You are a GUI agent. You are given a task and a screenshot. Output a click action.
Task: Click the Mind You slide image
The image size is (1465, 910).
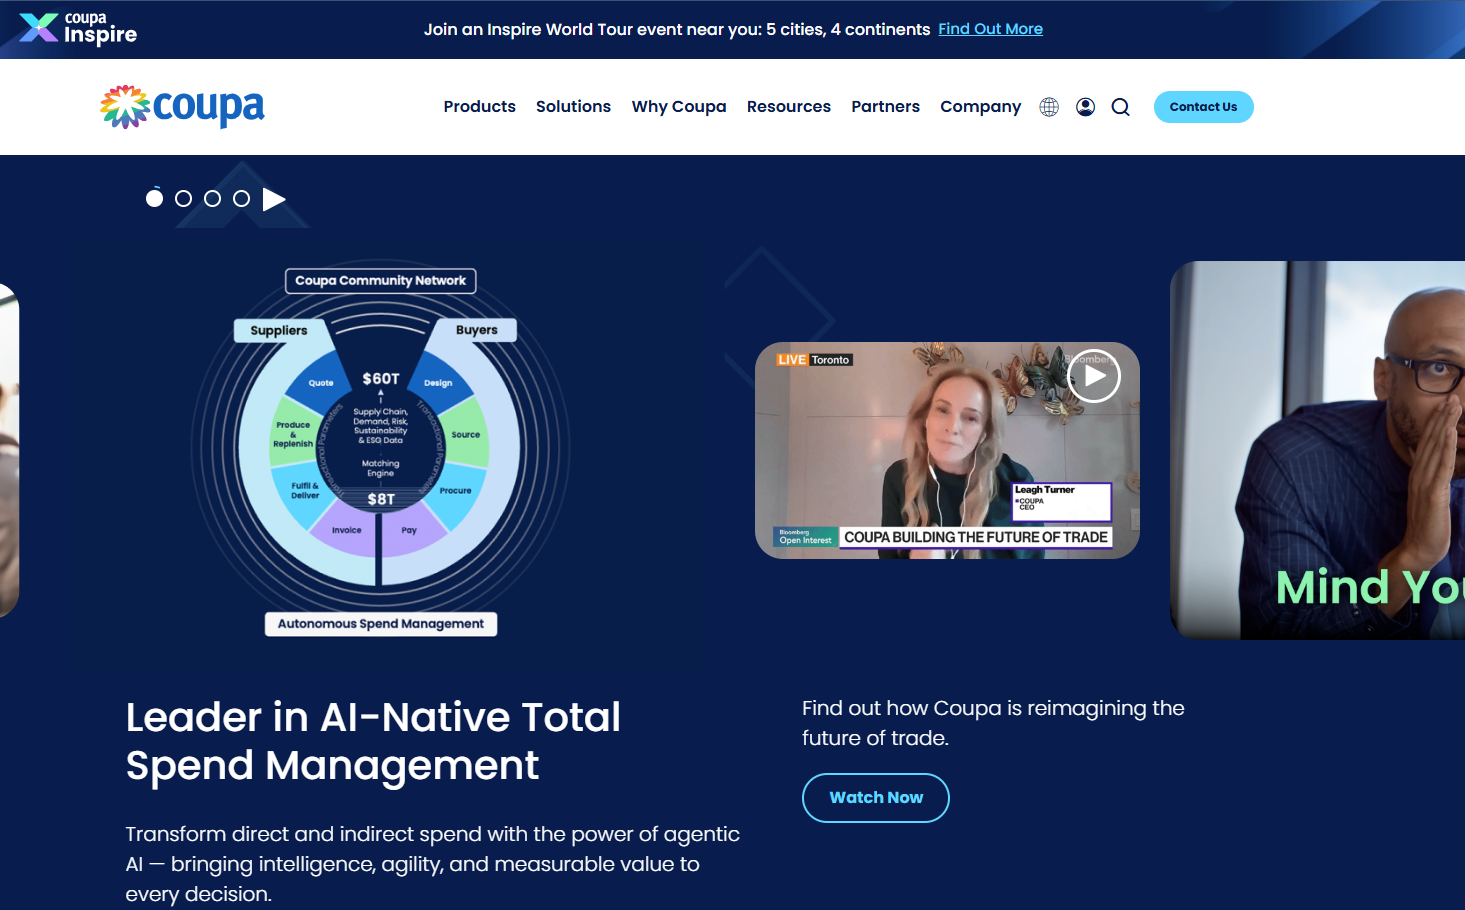pyautogui.click(x=1317, y=450)
